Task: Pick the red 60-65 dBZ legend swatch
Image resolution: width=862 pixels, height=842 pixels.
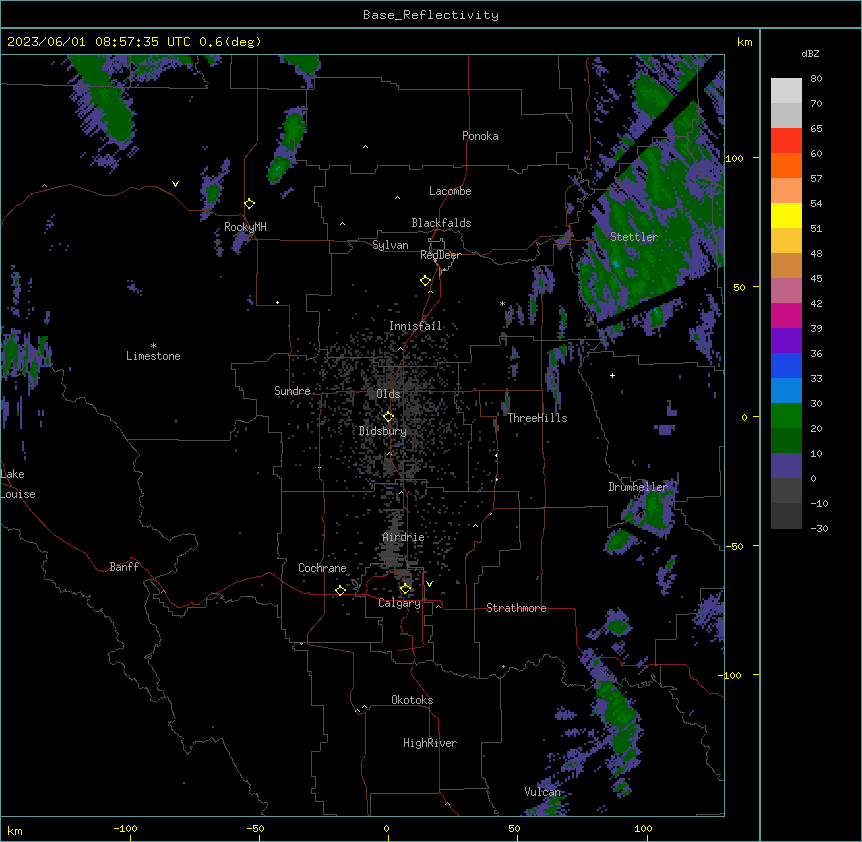Action: tap(786, 141)
